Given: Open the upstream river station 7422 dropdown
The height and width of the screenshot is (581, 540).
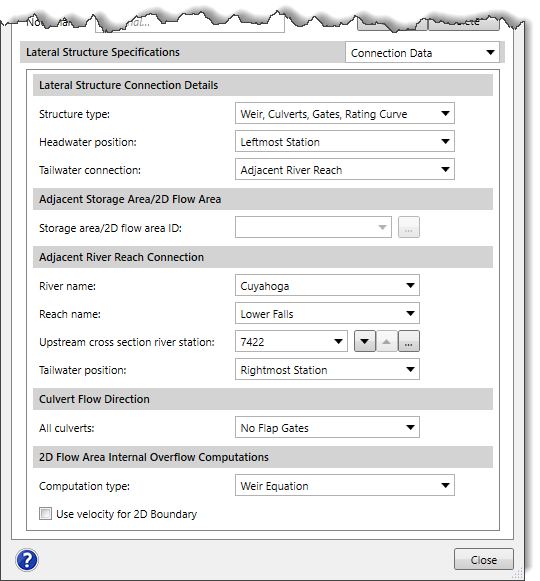Looking at the screenshot, I should point(291,341).
